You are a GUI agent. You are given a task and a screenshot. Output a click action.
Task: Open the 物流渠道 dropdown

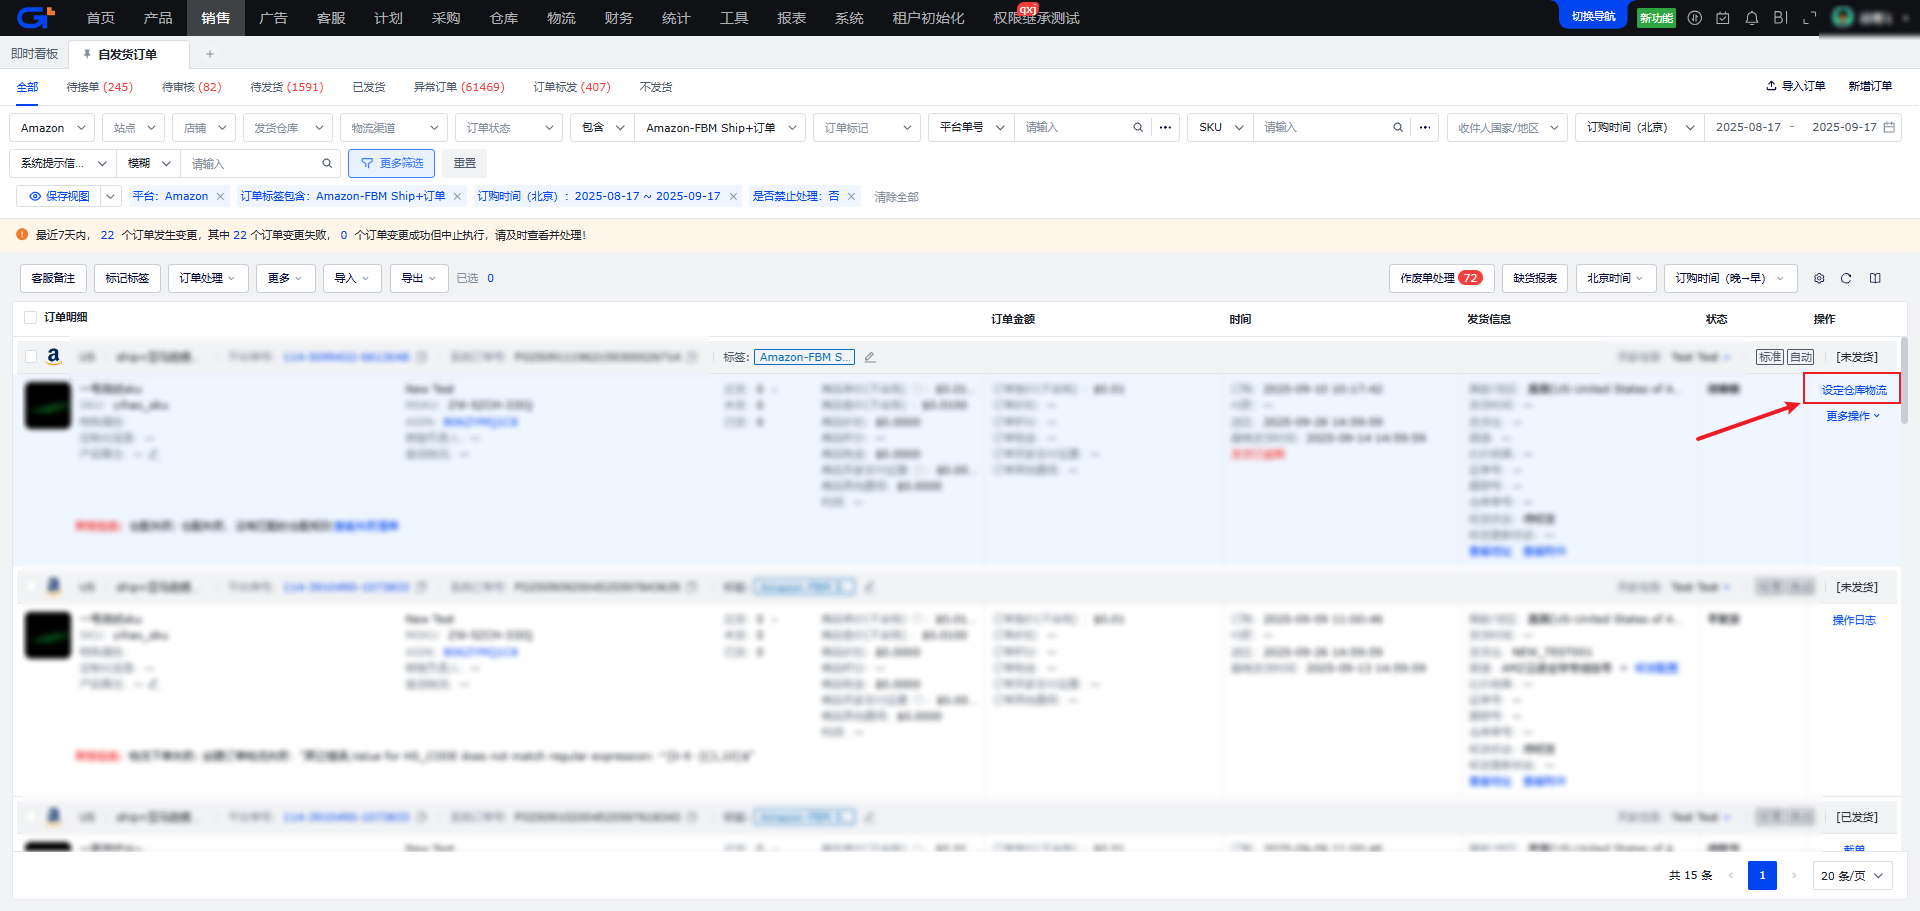click(x=393, y=128)
